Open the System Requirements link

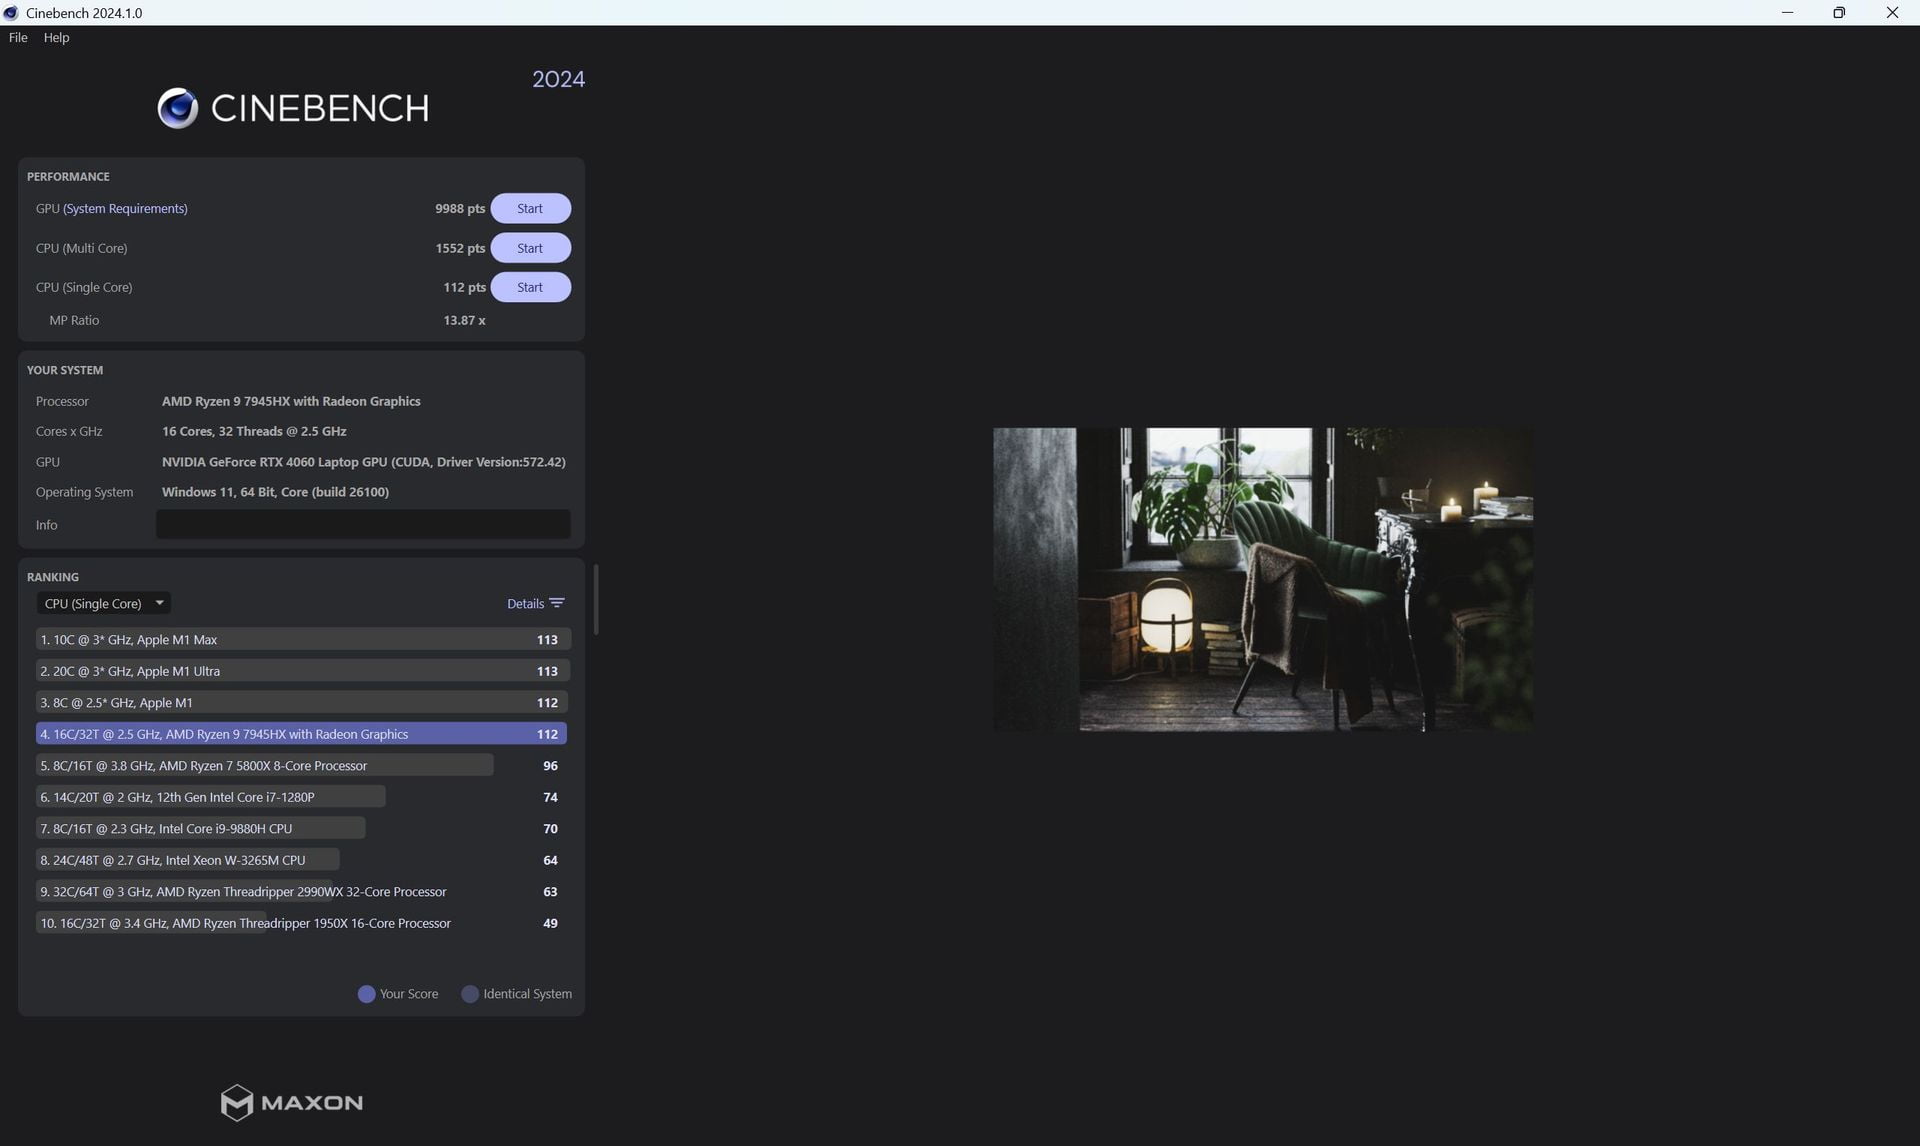[125, 208]
